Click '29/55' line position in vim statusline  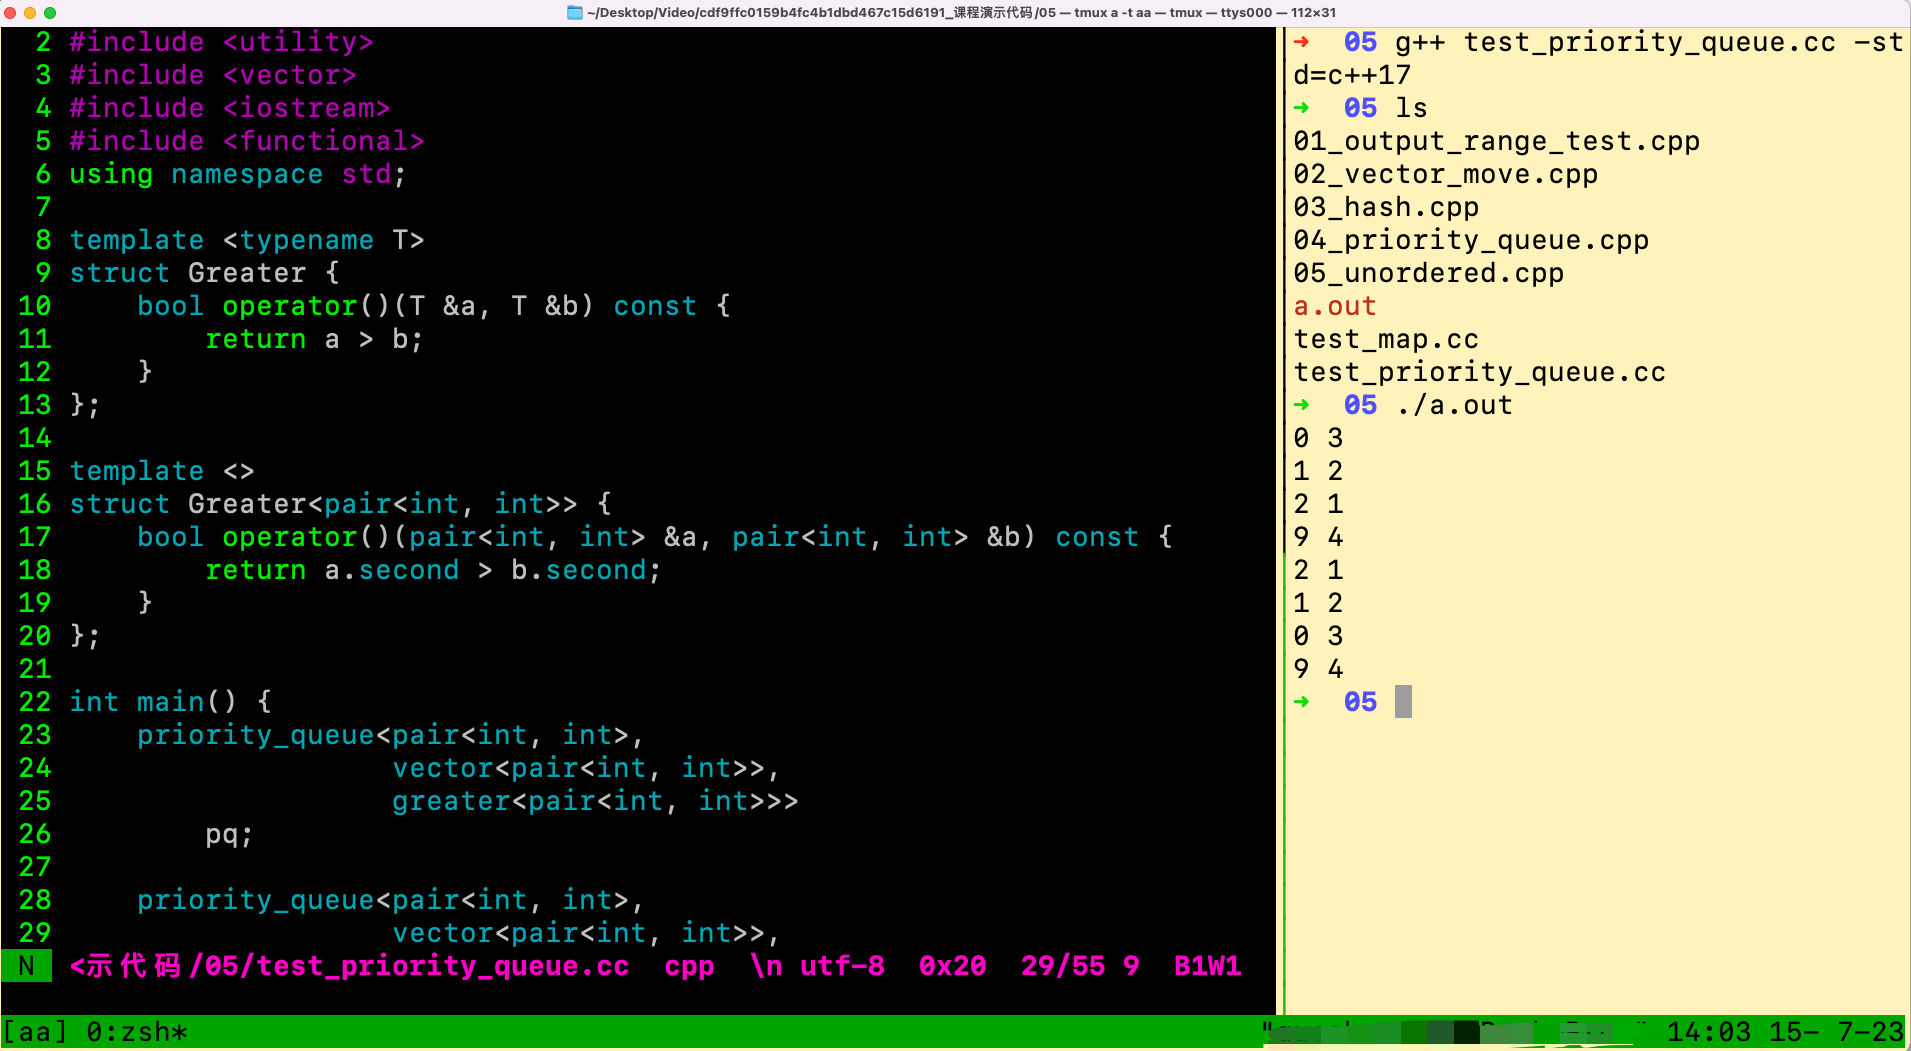point(1063,966)
